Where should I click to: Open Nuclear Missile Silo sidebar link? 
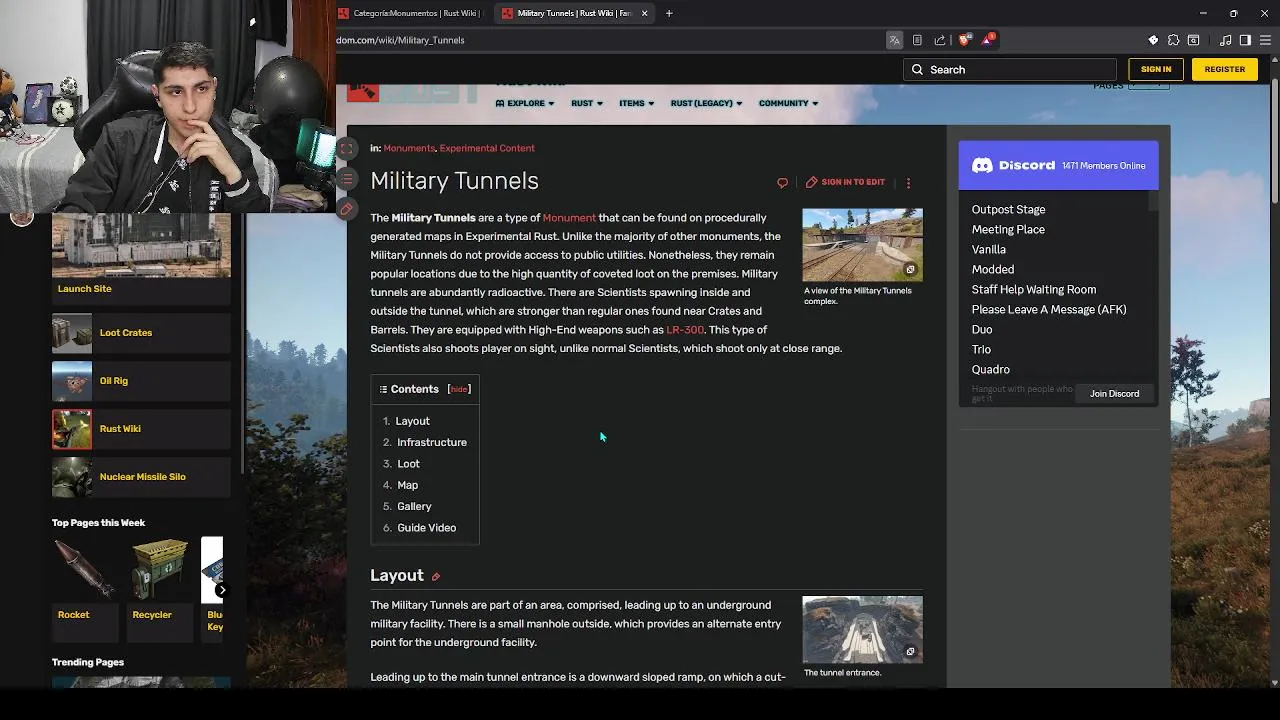click(x=143, y=477)
